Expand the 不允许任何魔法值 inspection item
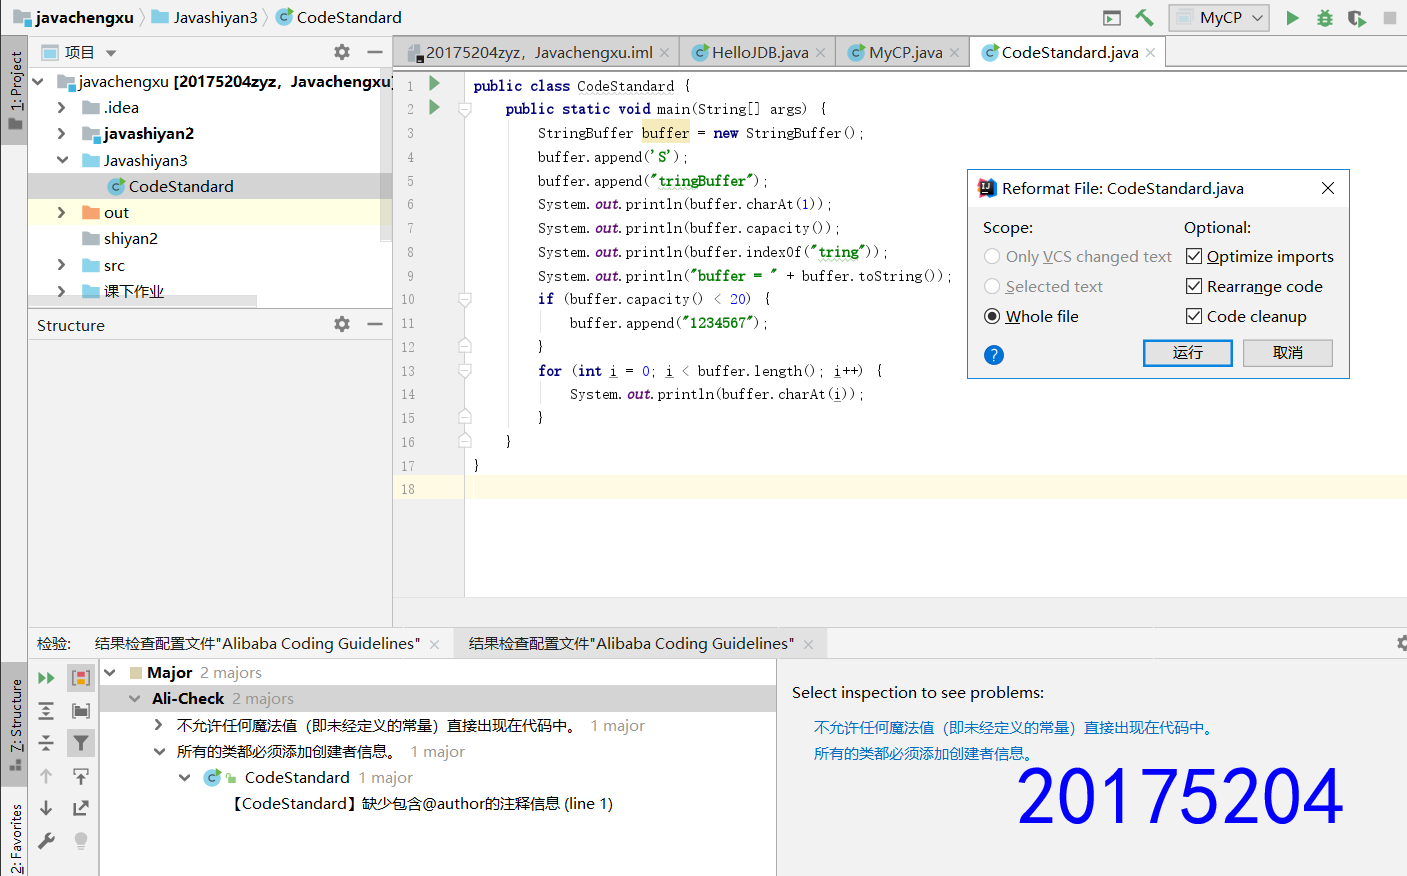This screenshot has width=1407, height=876. click(159, 725)
